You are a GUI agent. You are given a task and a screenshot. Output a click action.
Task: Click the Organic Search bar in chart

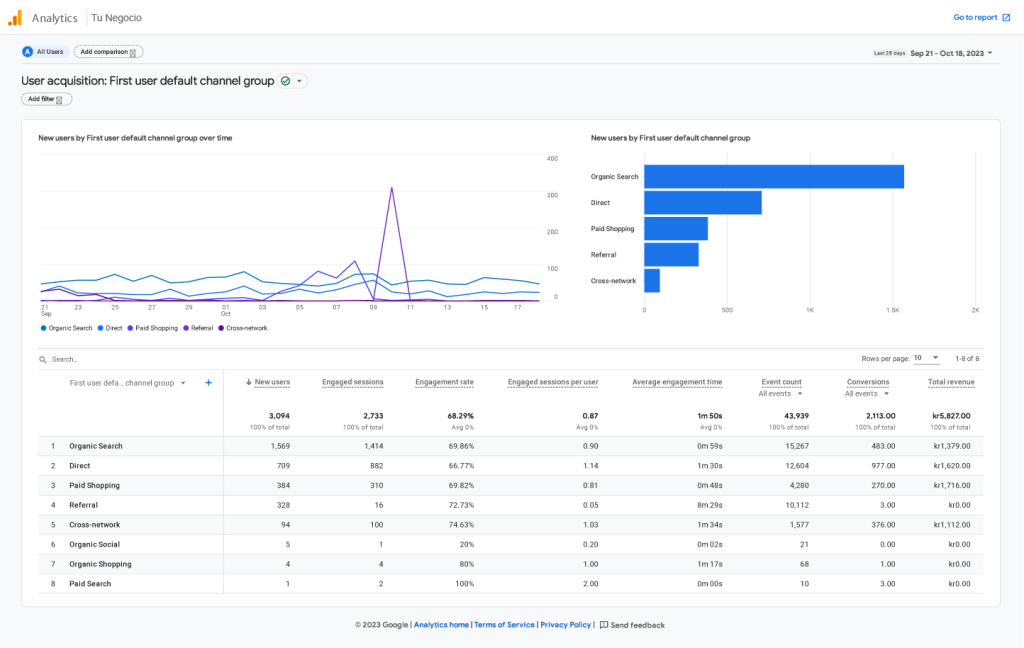click(773, 177)
